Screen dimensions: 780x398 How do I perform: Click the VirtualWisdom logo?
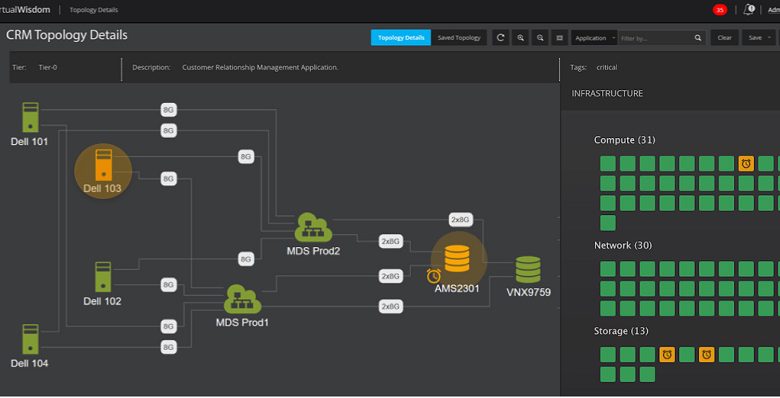[x=25, y=9]
